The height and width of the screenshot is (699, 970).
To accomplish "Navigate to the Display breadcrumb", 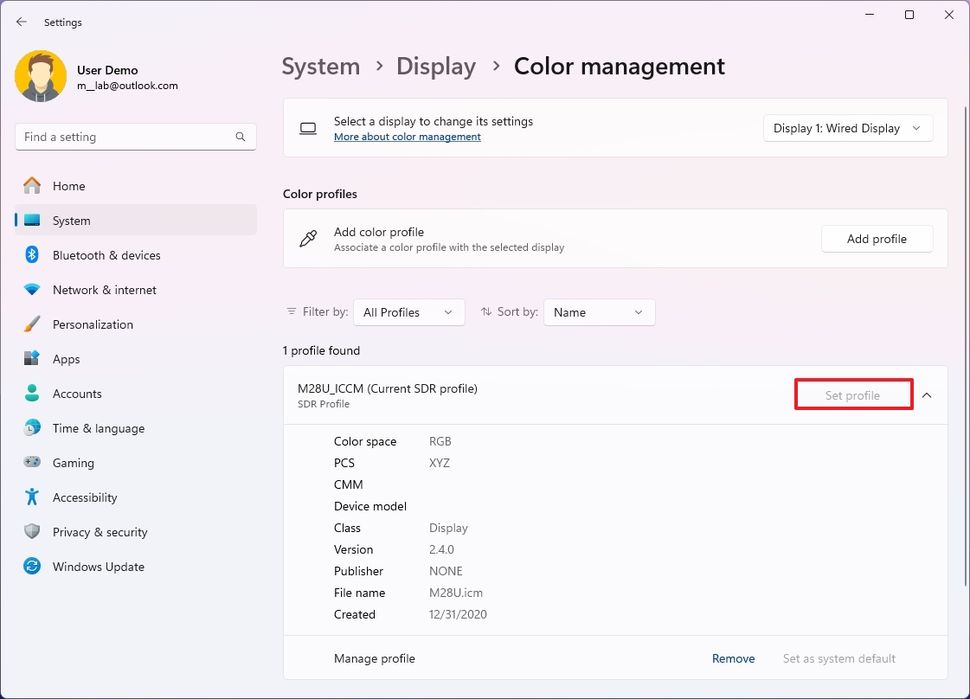I will point(436,66).
